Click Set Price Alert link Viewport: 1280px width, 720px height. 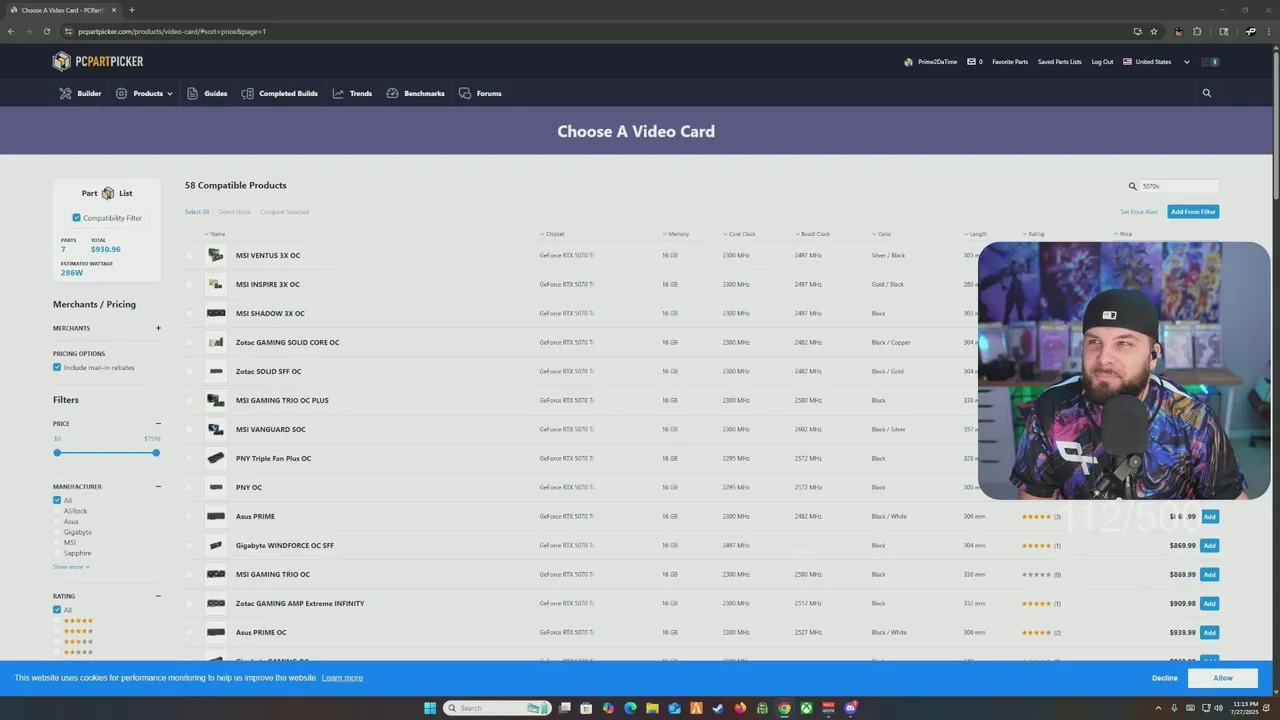pos(1139,212)
